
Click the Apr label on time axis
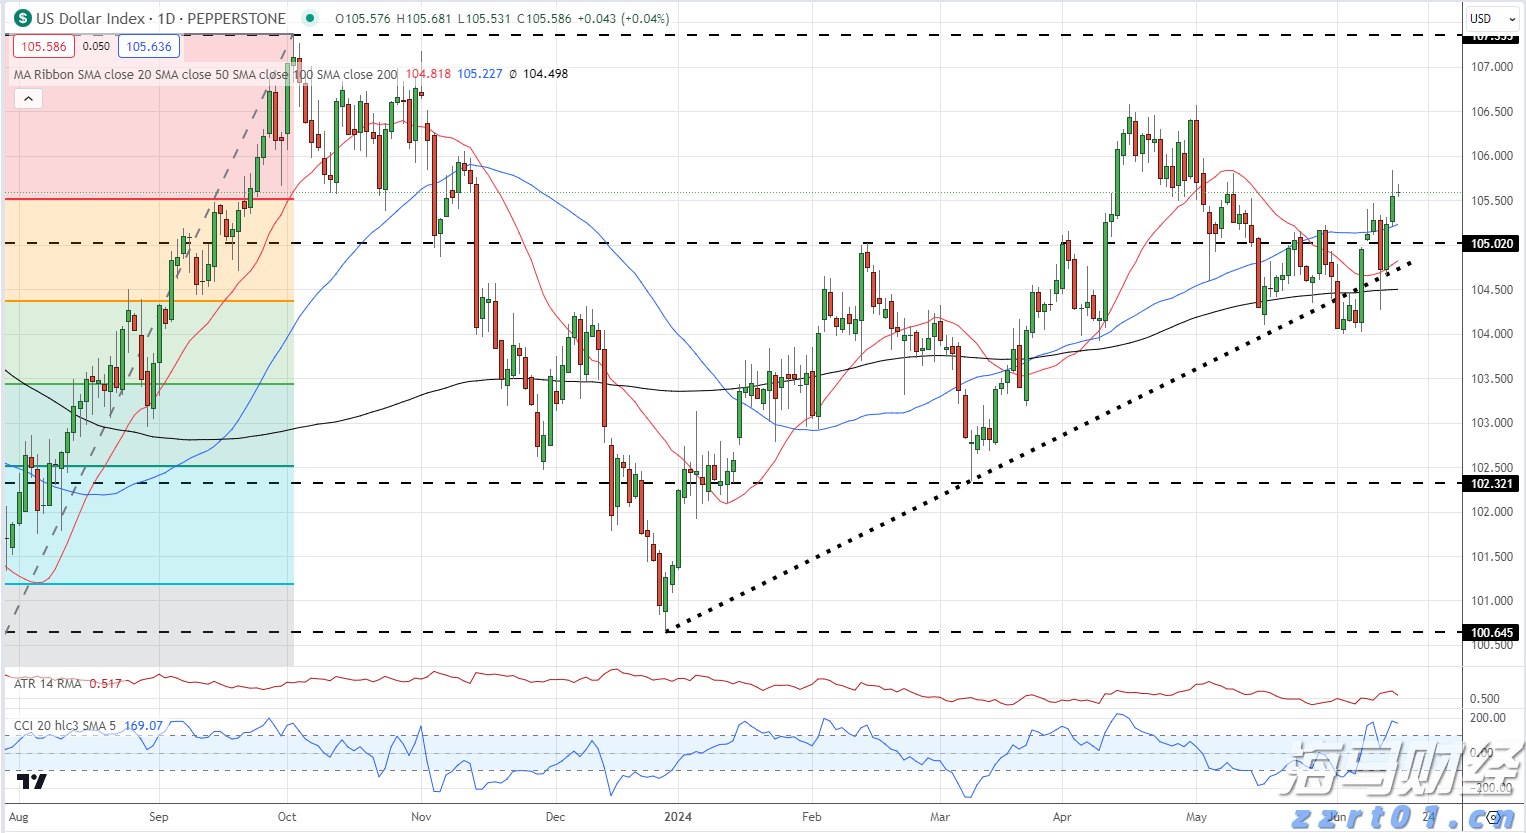coord(1062,817)
